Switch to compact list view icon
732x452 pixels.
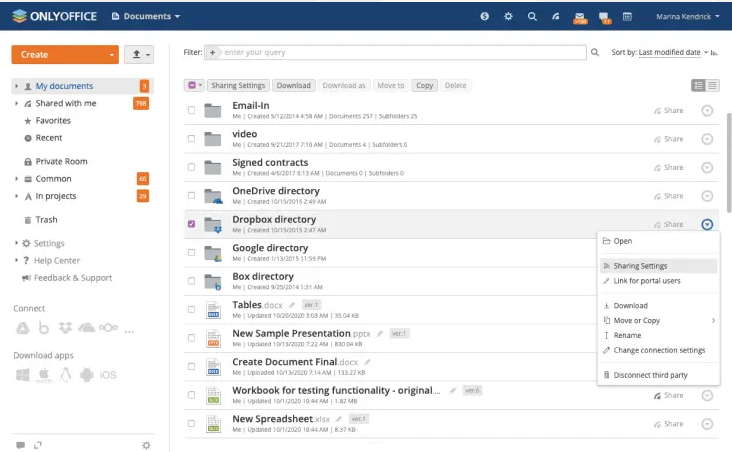click(712, 85)
